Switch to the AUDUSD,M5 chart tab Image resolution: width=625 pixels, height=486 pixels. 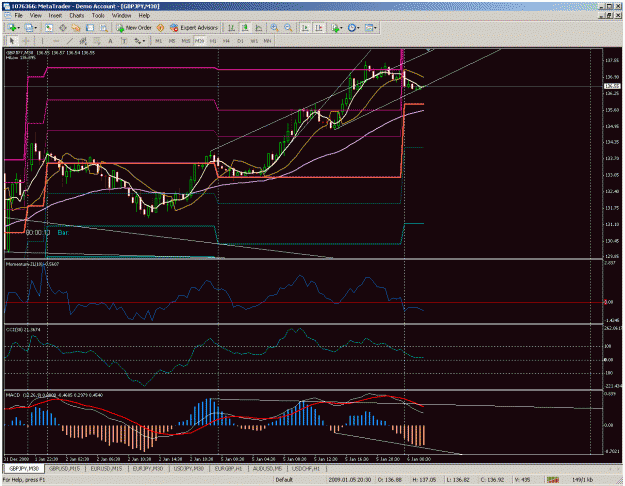click(267, 468)
